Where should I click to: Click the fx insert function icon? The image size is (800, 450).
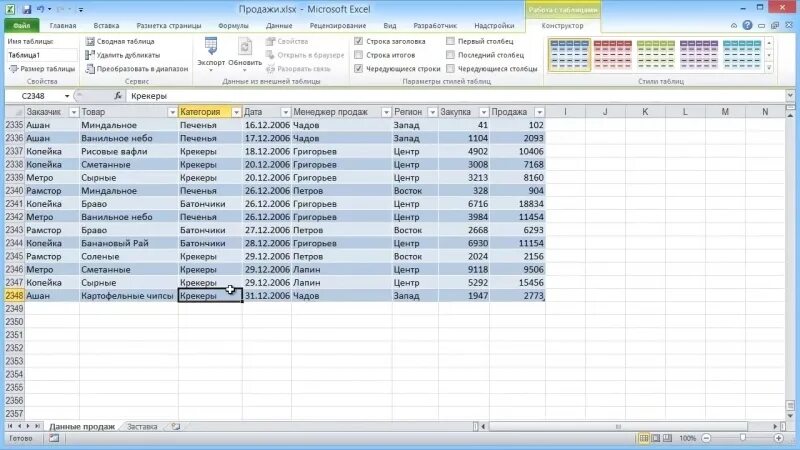(x=118, y=96)
